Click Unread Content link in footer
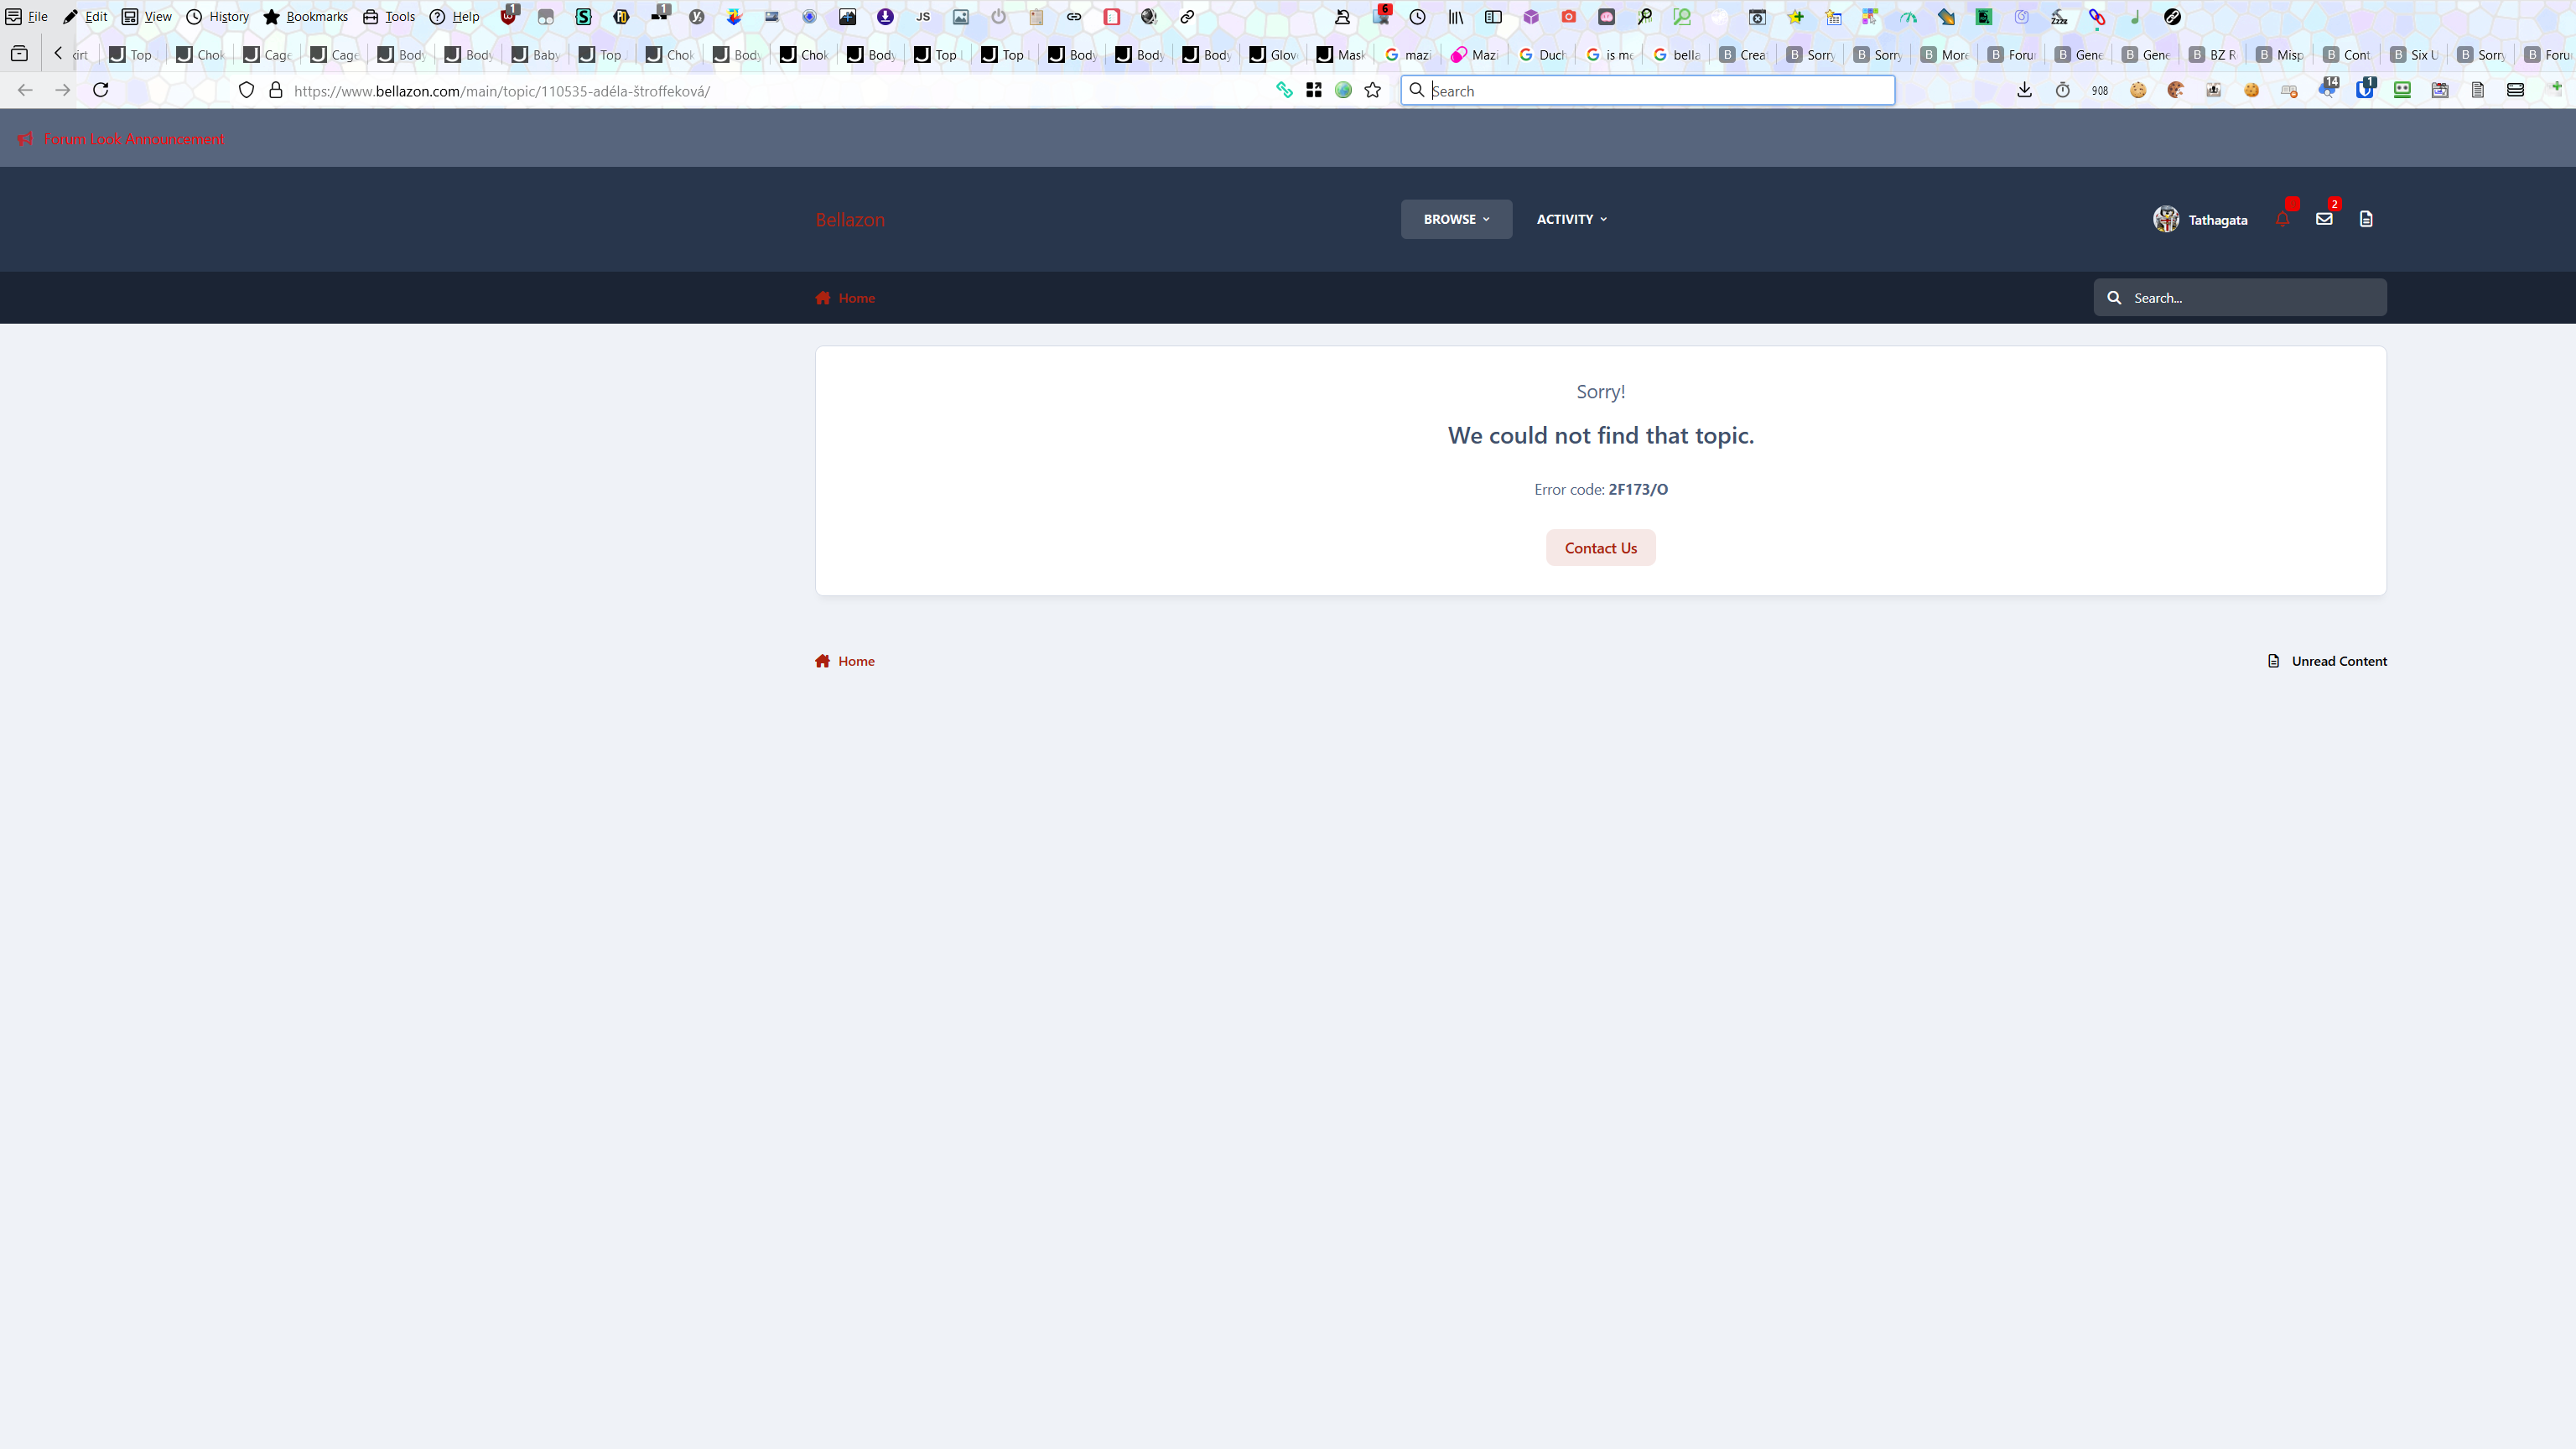 click(x=2338, y=661)
